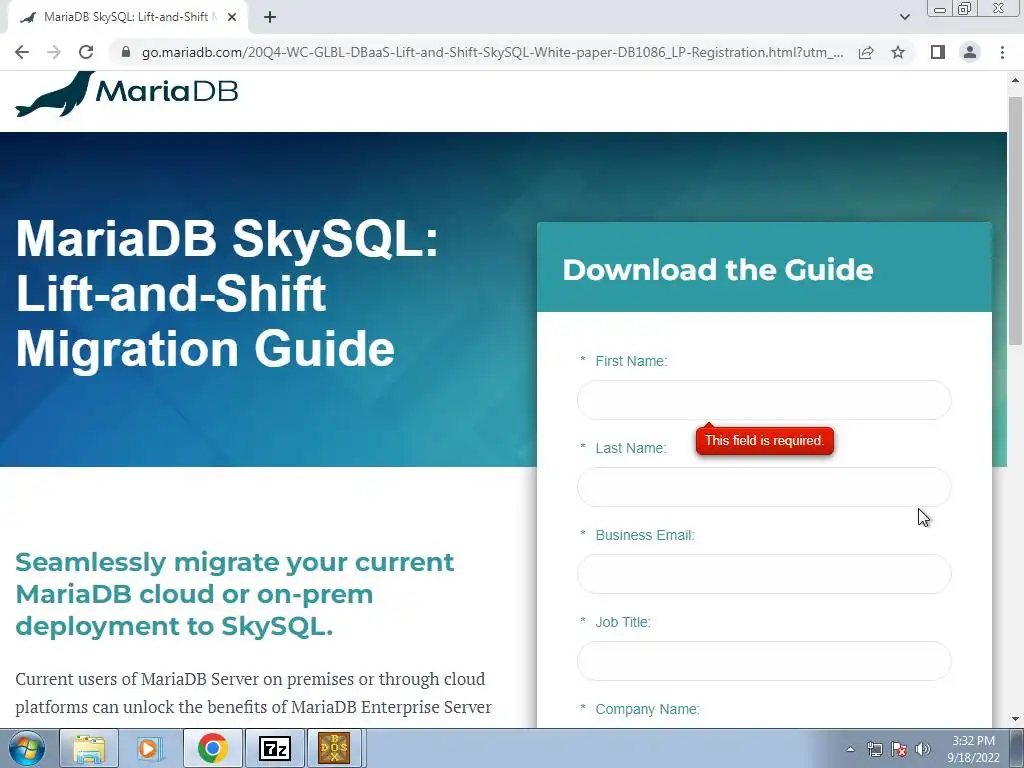The width and height of the screenshot is (1024, 768).
Task: Click the First Name input field
Action: click(x=764, y=400)
